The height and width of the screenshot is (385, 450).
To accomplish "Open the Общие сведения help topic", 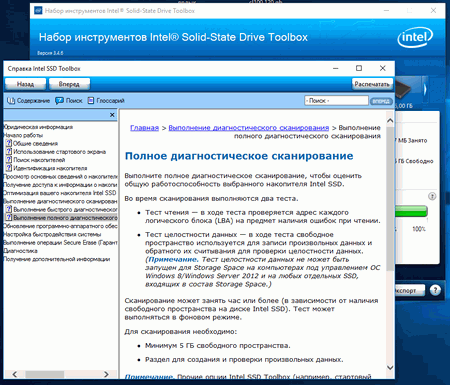I will (35, 144).
